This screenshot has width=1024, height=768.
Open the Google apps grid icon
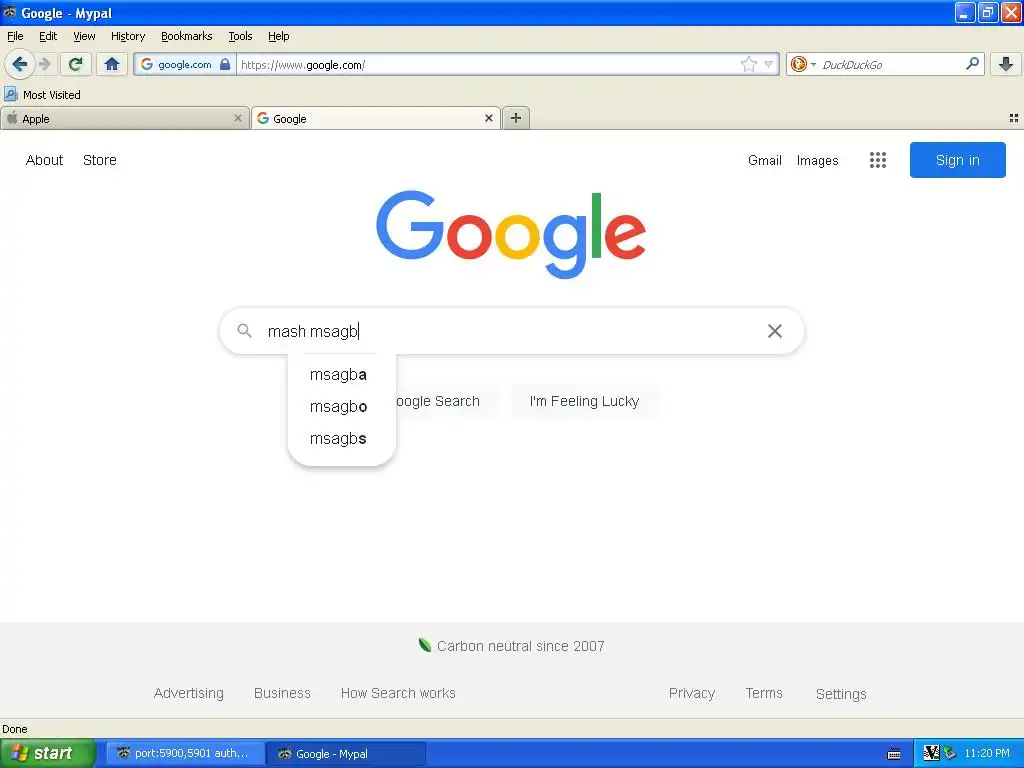tap(878, 160)
